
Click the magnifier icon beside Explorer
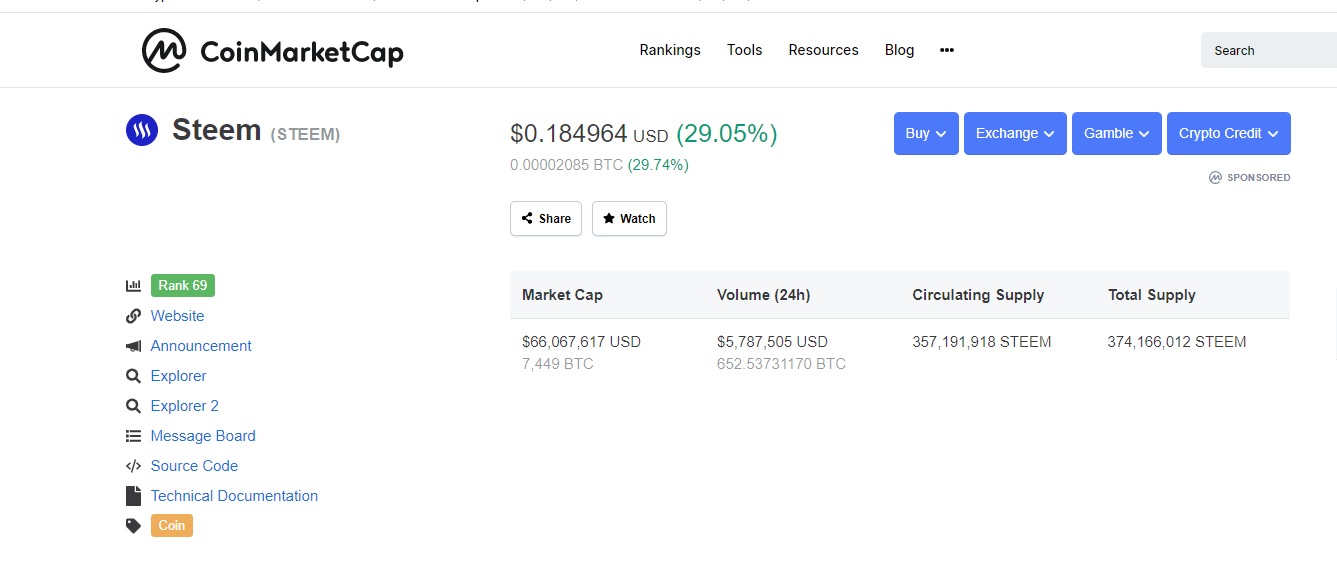click(x=133, y=376)
